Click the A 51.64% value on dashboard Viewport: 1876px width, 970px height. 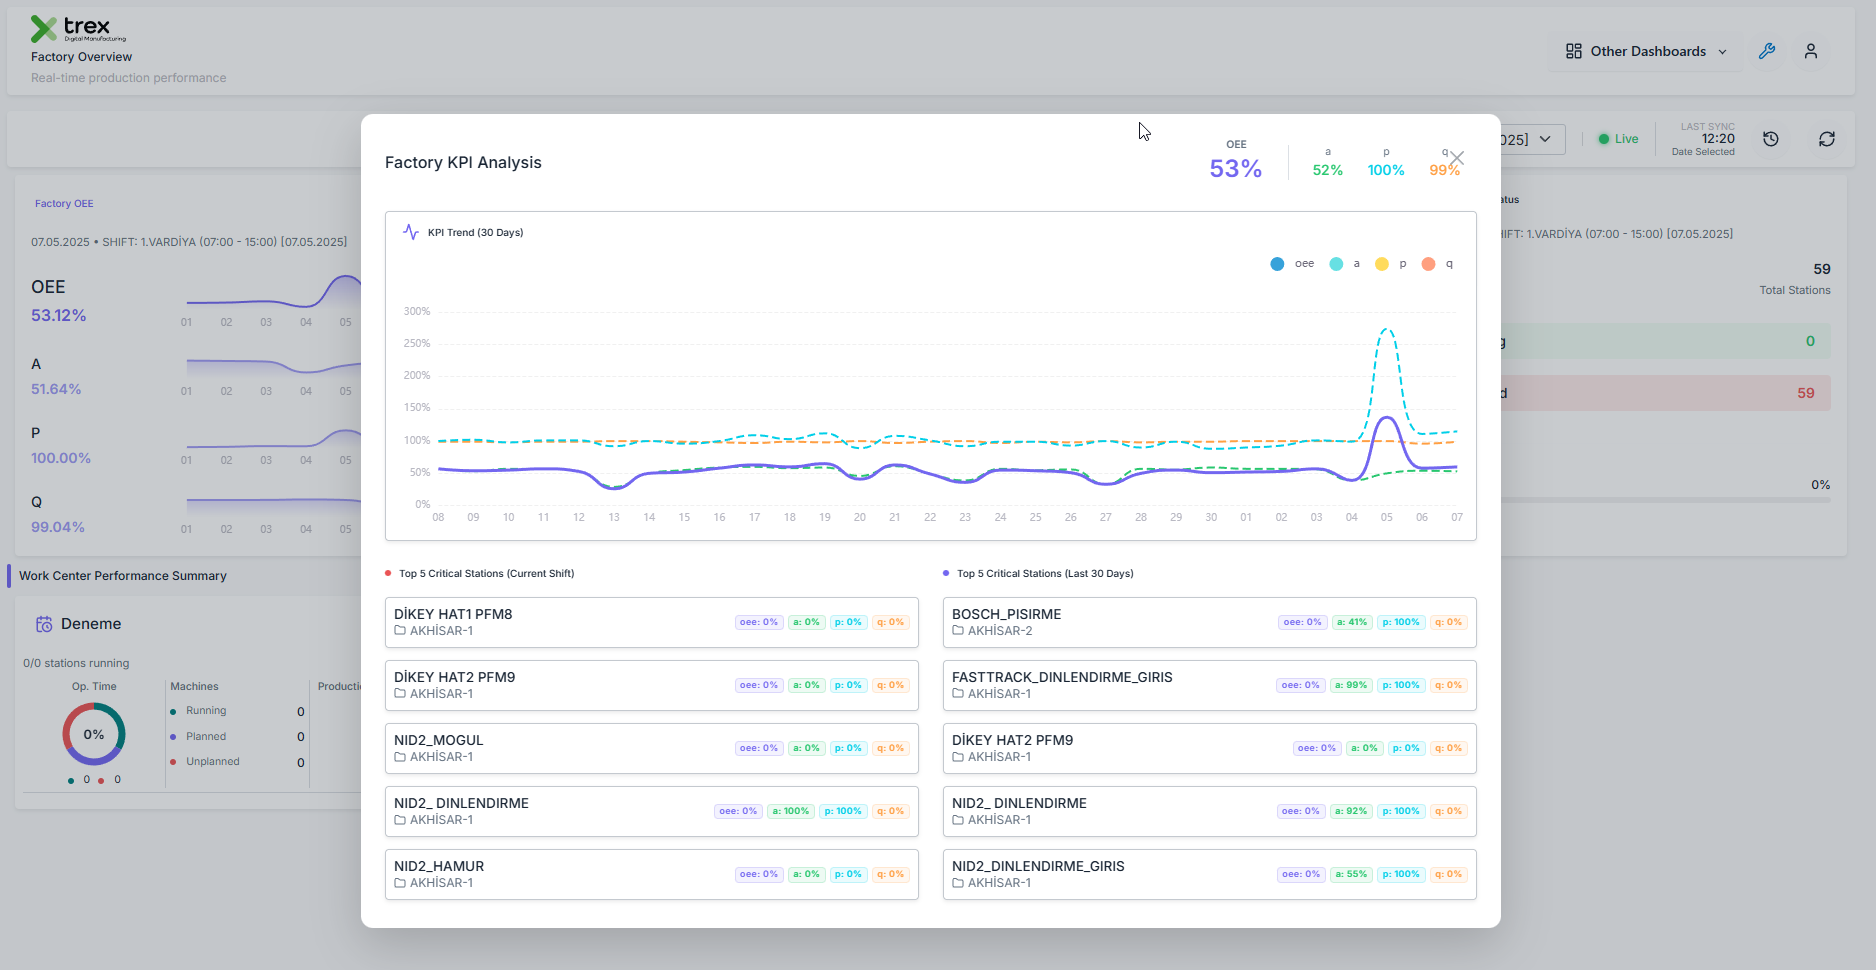coord(56,389)
